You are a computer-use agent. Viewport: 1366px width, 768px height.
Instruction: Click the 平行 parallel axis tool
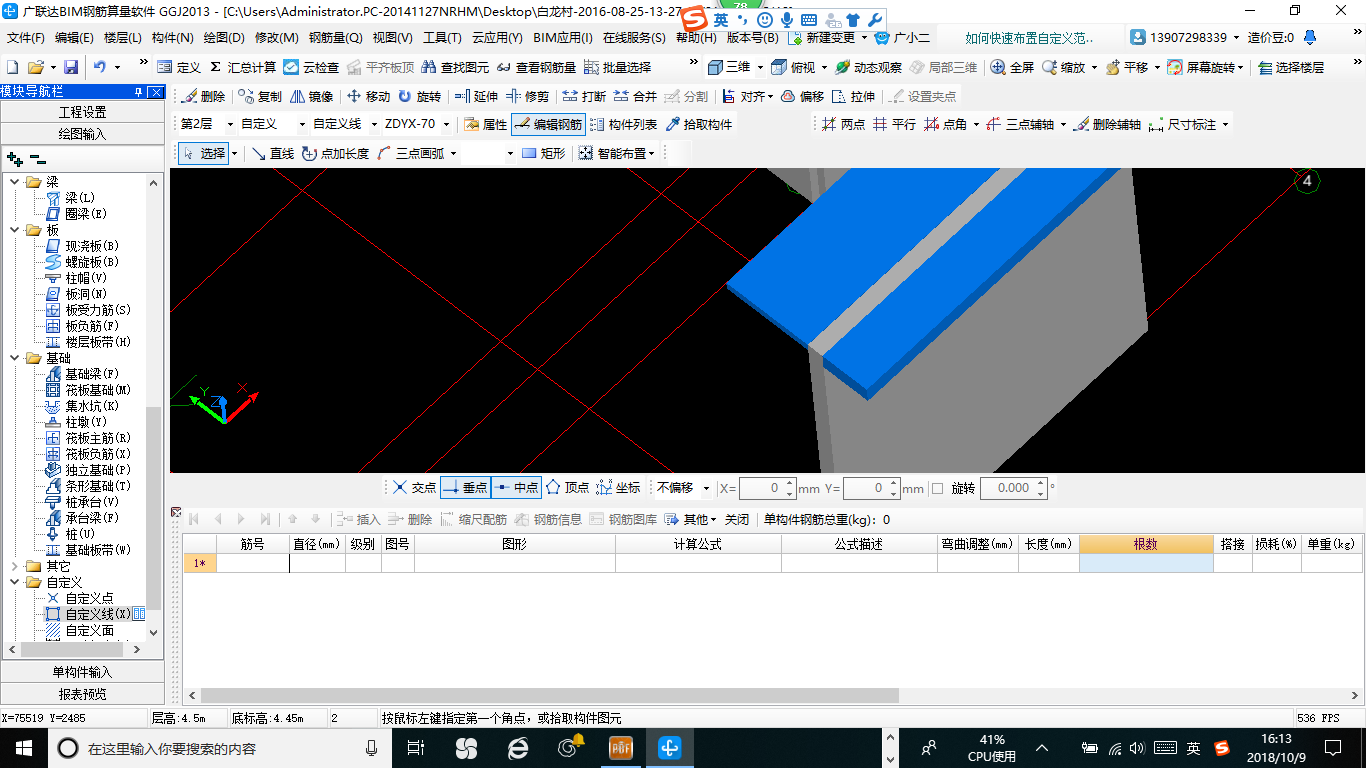click(x=894, y=125)
